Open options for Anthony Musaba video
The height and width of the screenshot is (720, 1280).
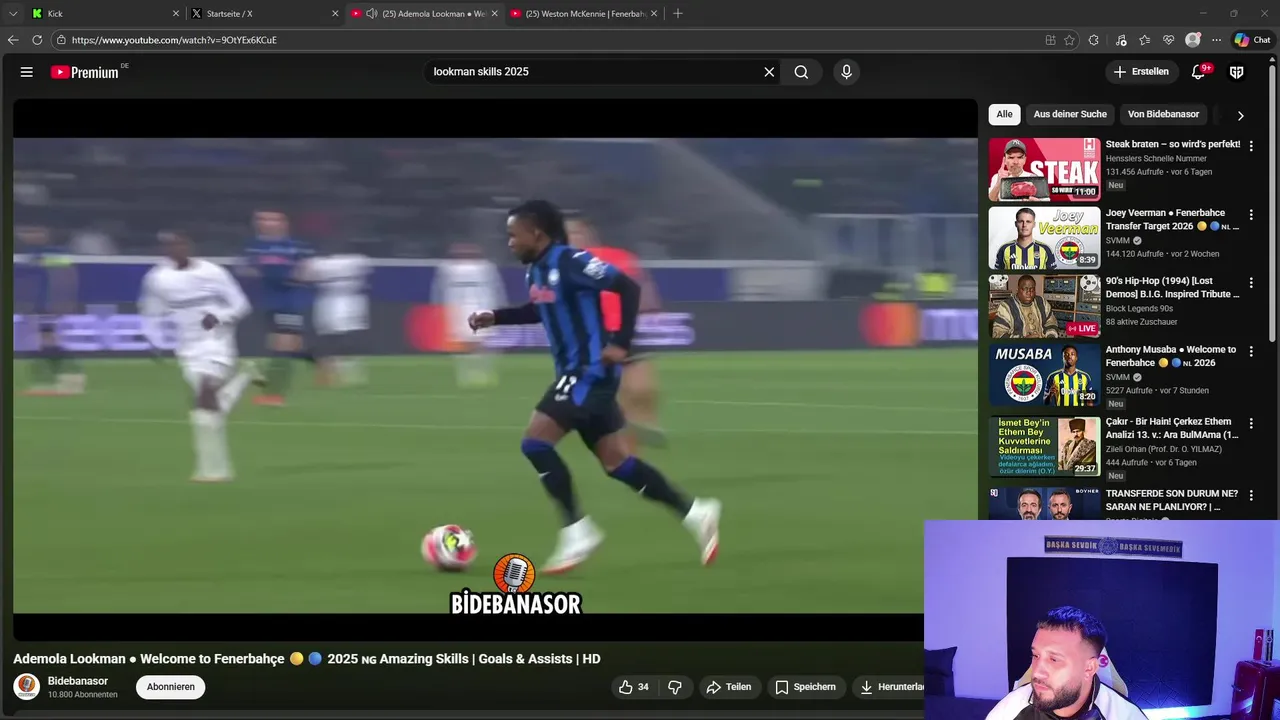coord(1251,351)
